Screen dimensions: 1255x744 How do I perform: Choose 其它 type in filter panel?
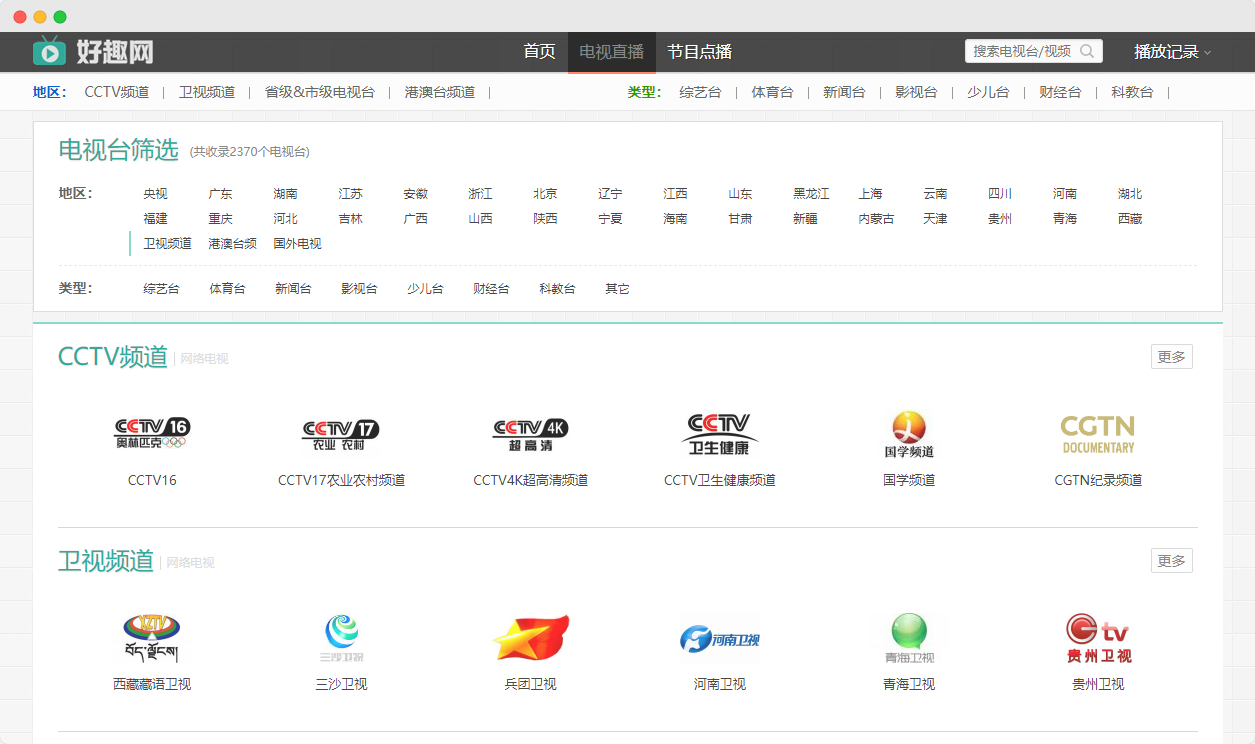(x=617, y=289)
